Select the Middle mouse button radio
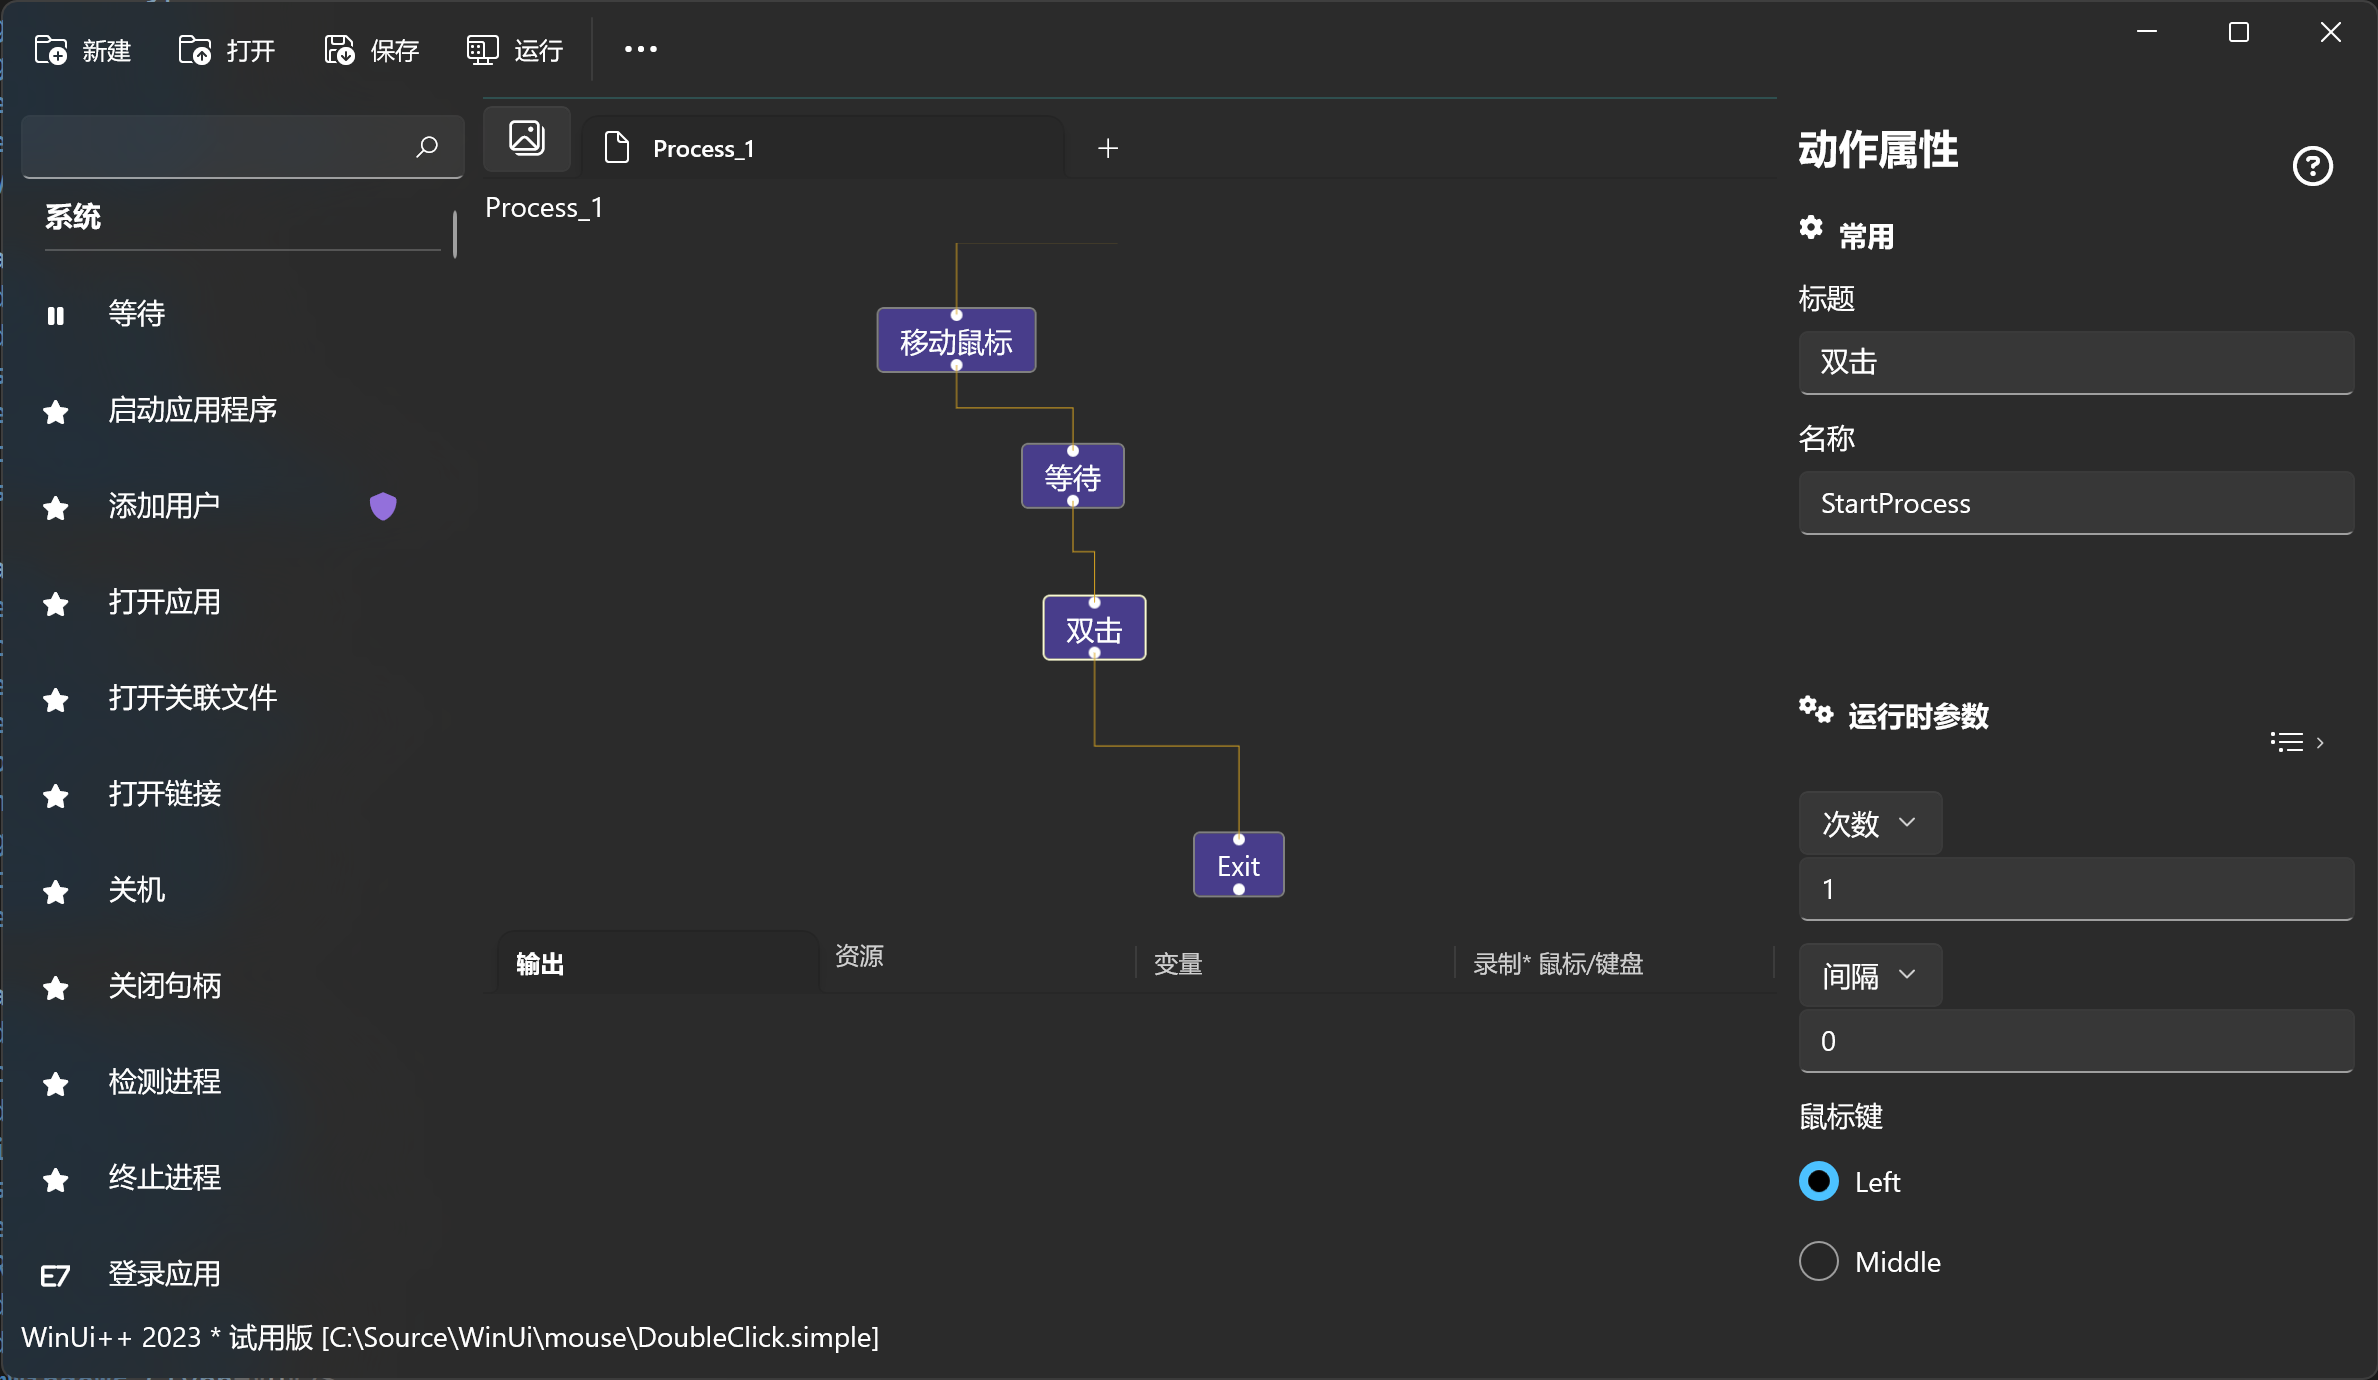Image resolution: width=2378 pixels, height=1380 pixels. pyautogui.click(x=1819, y=1261)
